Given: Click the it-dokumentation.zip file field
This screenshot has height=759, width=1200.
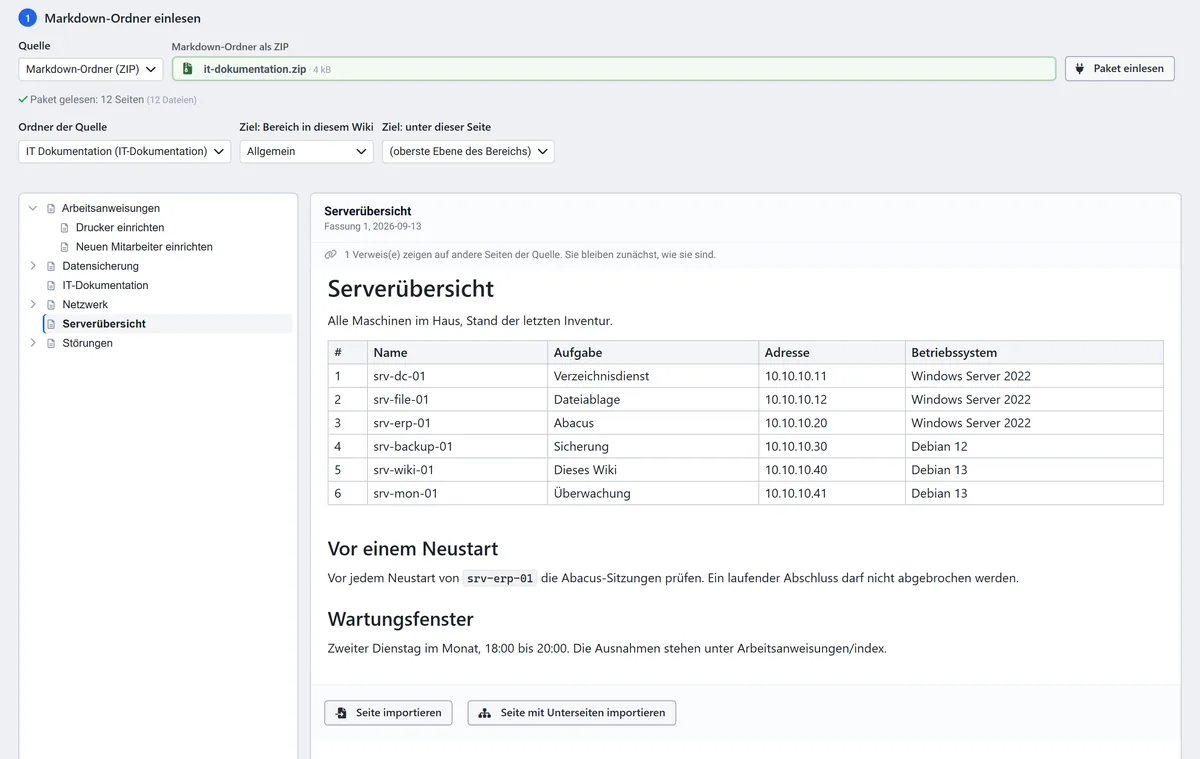Looking at the screenshot, I should coord(614,69).
